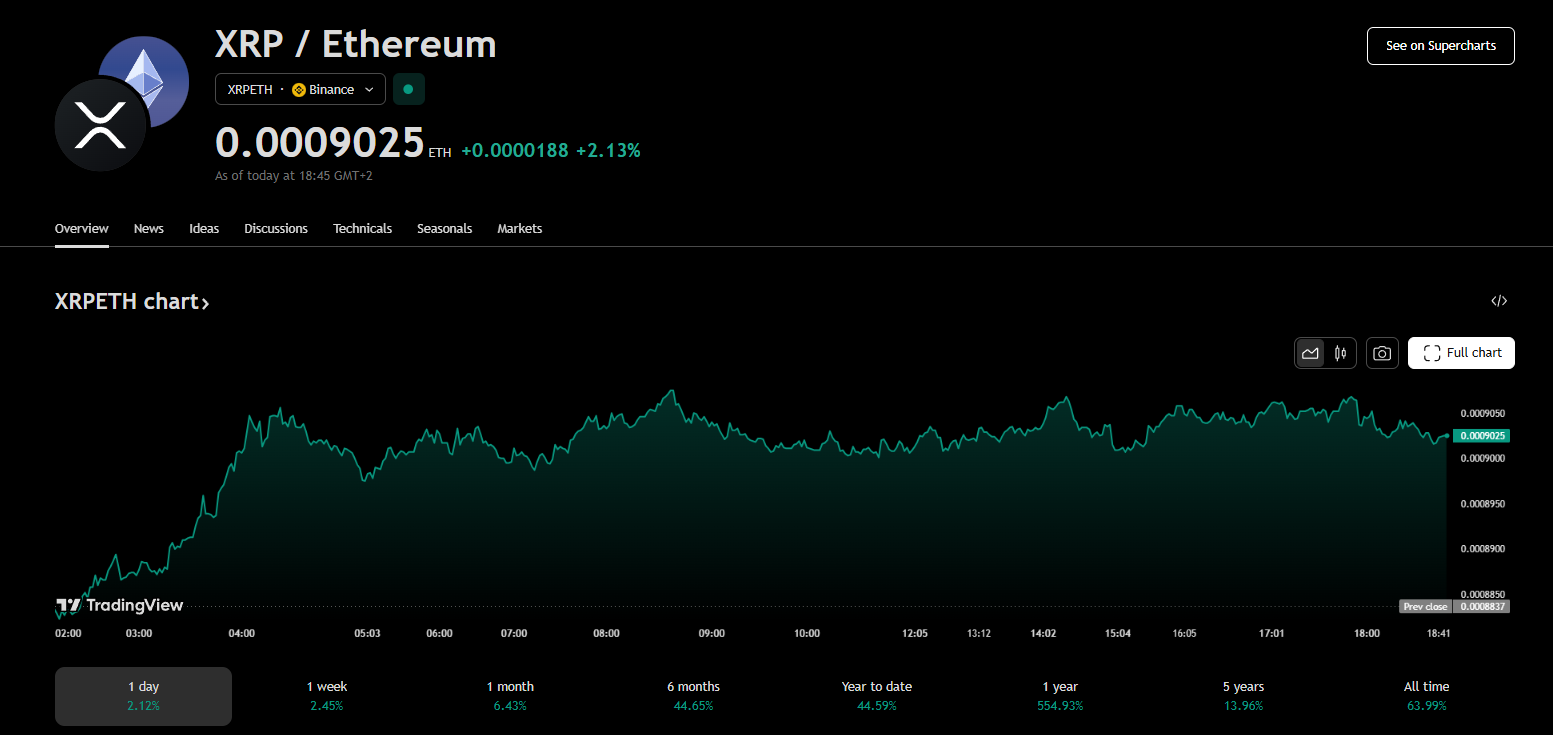Screen dimensions: 1553x735
Task: Click the current price label 0.0009025 on axis
Action: coord(1481,436)
